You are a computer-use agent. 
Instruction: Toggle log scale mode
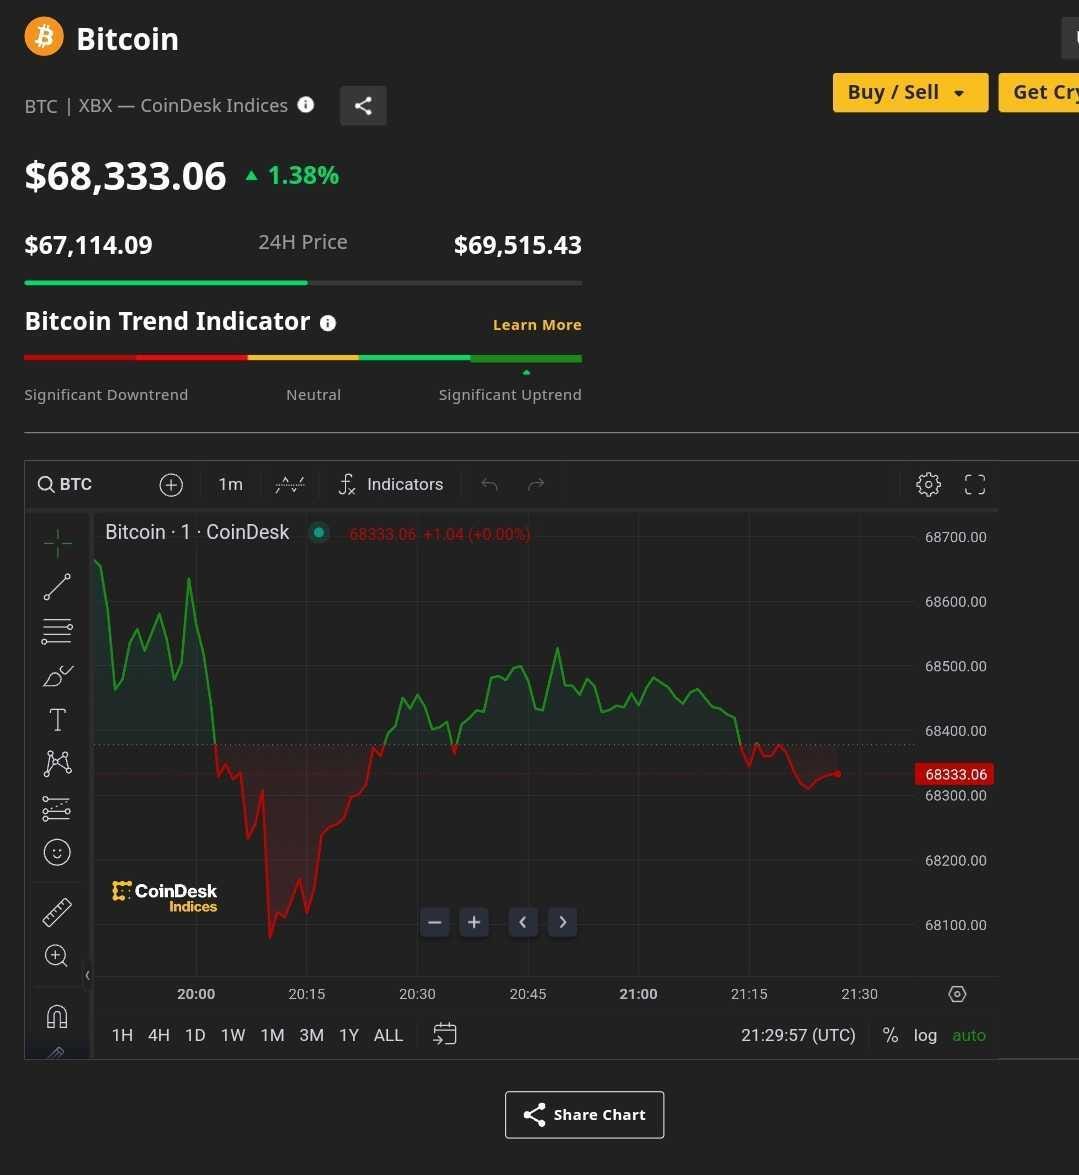click(x=925, y=1036)
